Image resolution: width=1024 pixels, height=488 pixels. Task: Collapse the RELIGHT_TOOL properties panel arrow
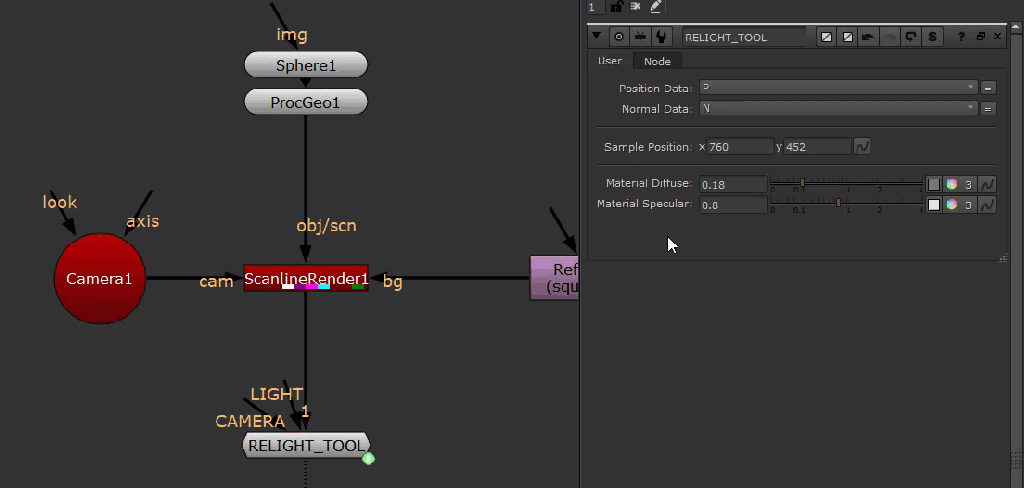click(598, 36)
